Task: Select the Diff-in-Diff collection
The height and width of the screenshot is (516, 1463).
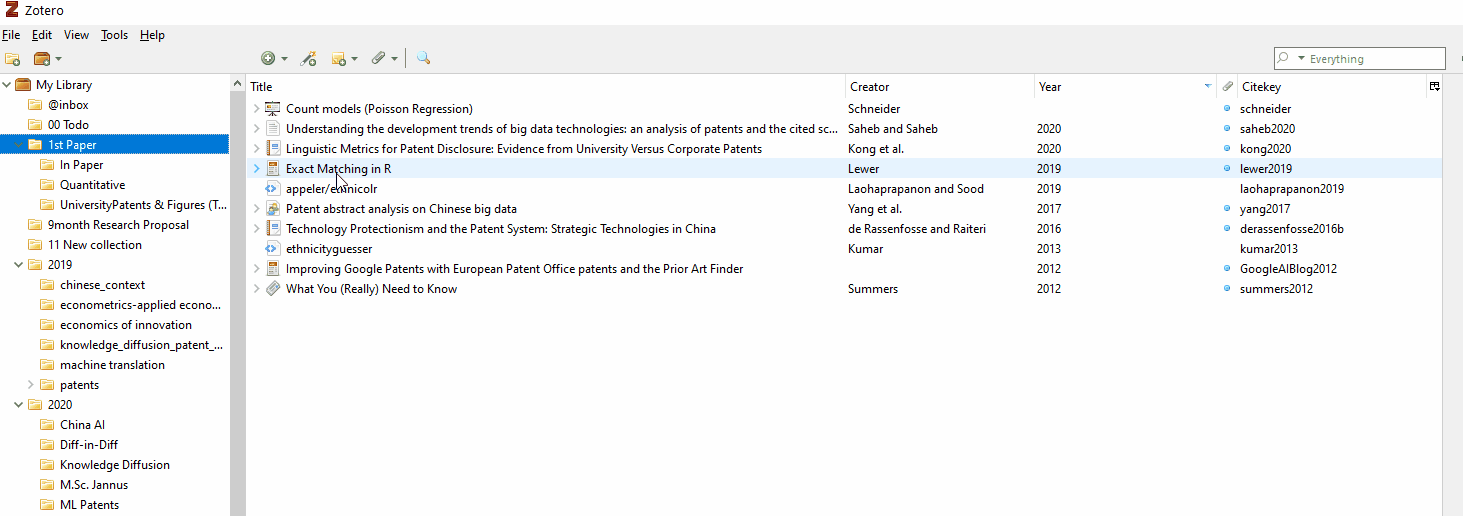Action: click(x=89, y=445)
